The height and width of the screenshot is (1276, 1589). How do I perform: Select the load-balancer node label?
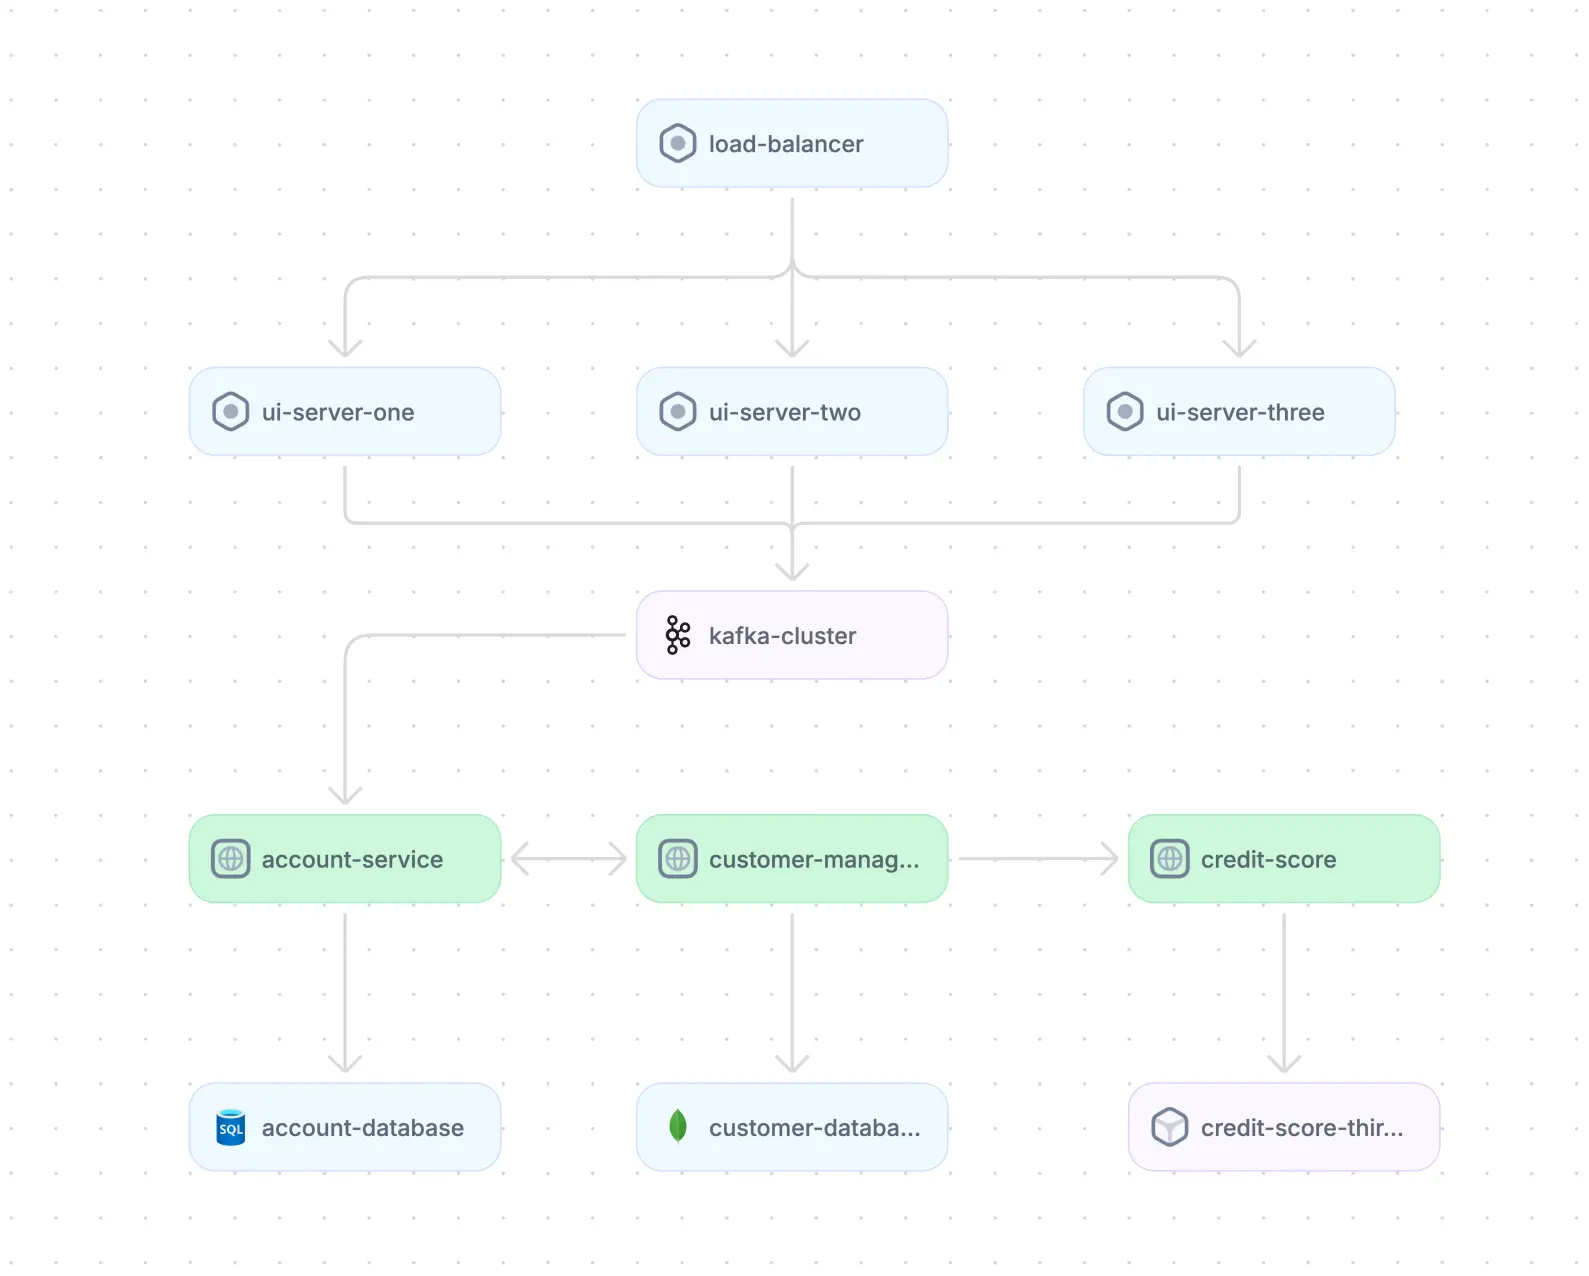coord(785,144)
